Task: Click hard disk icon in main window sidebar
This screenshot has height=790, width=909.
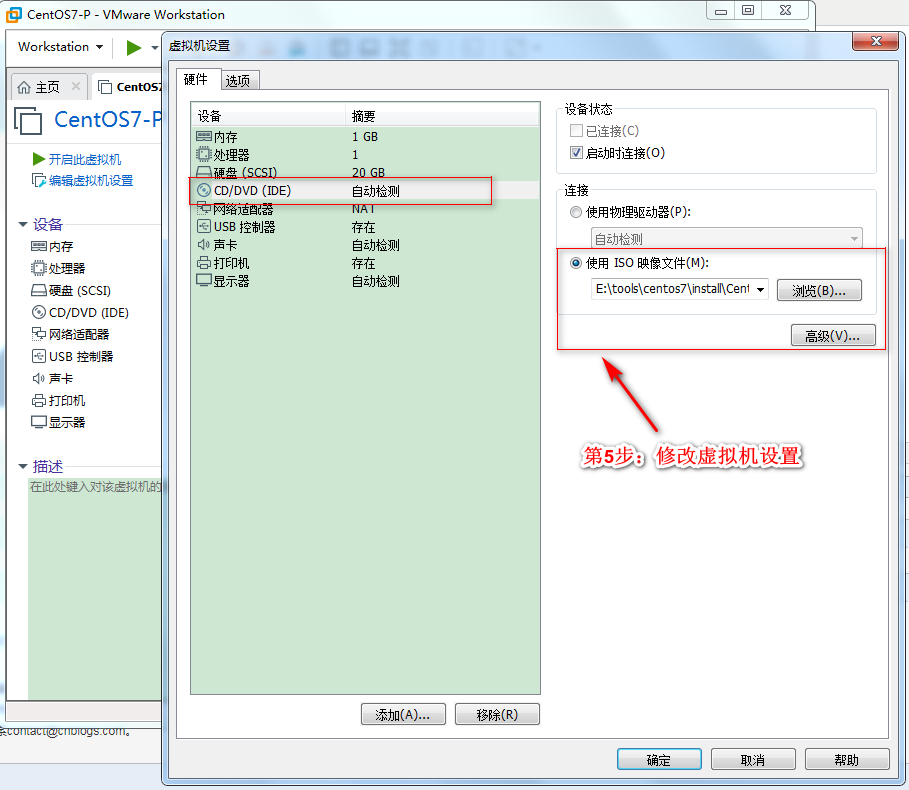Action: pos(39,290)
